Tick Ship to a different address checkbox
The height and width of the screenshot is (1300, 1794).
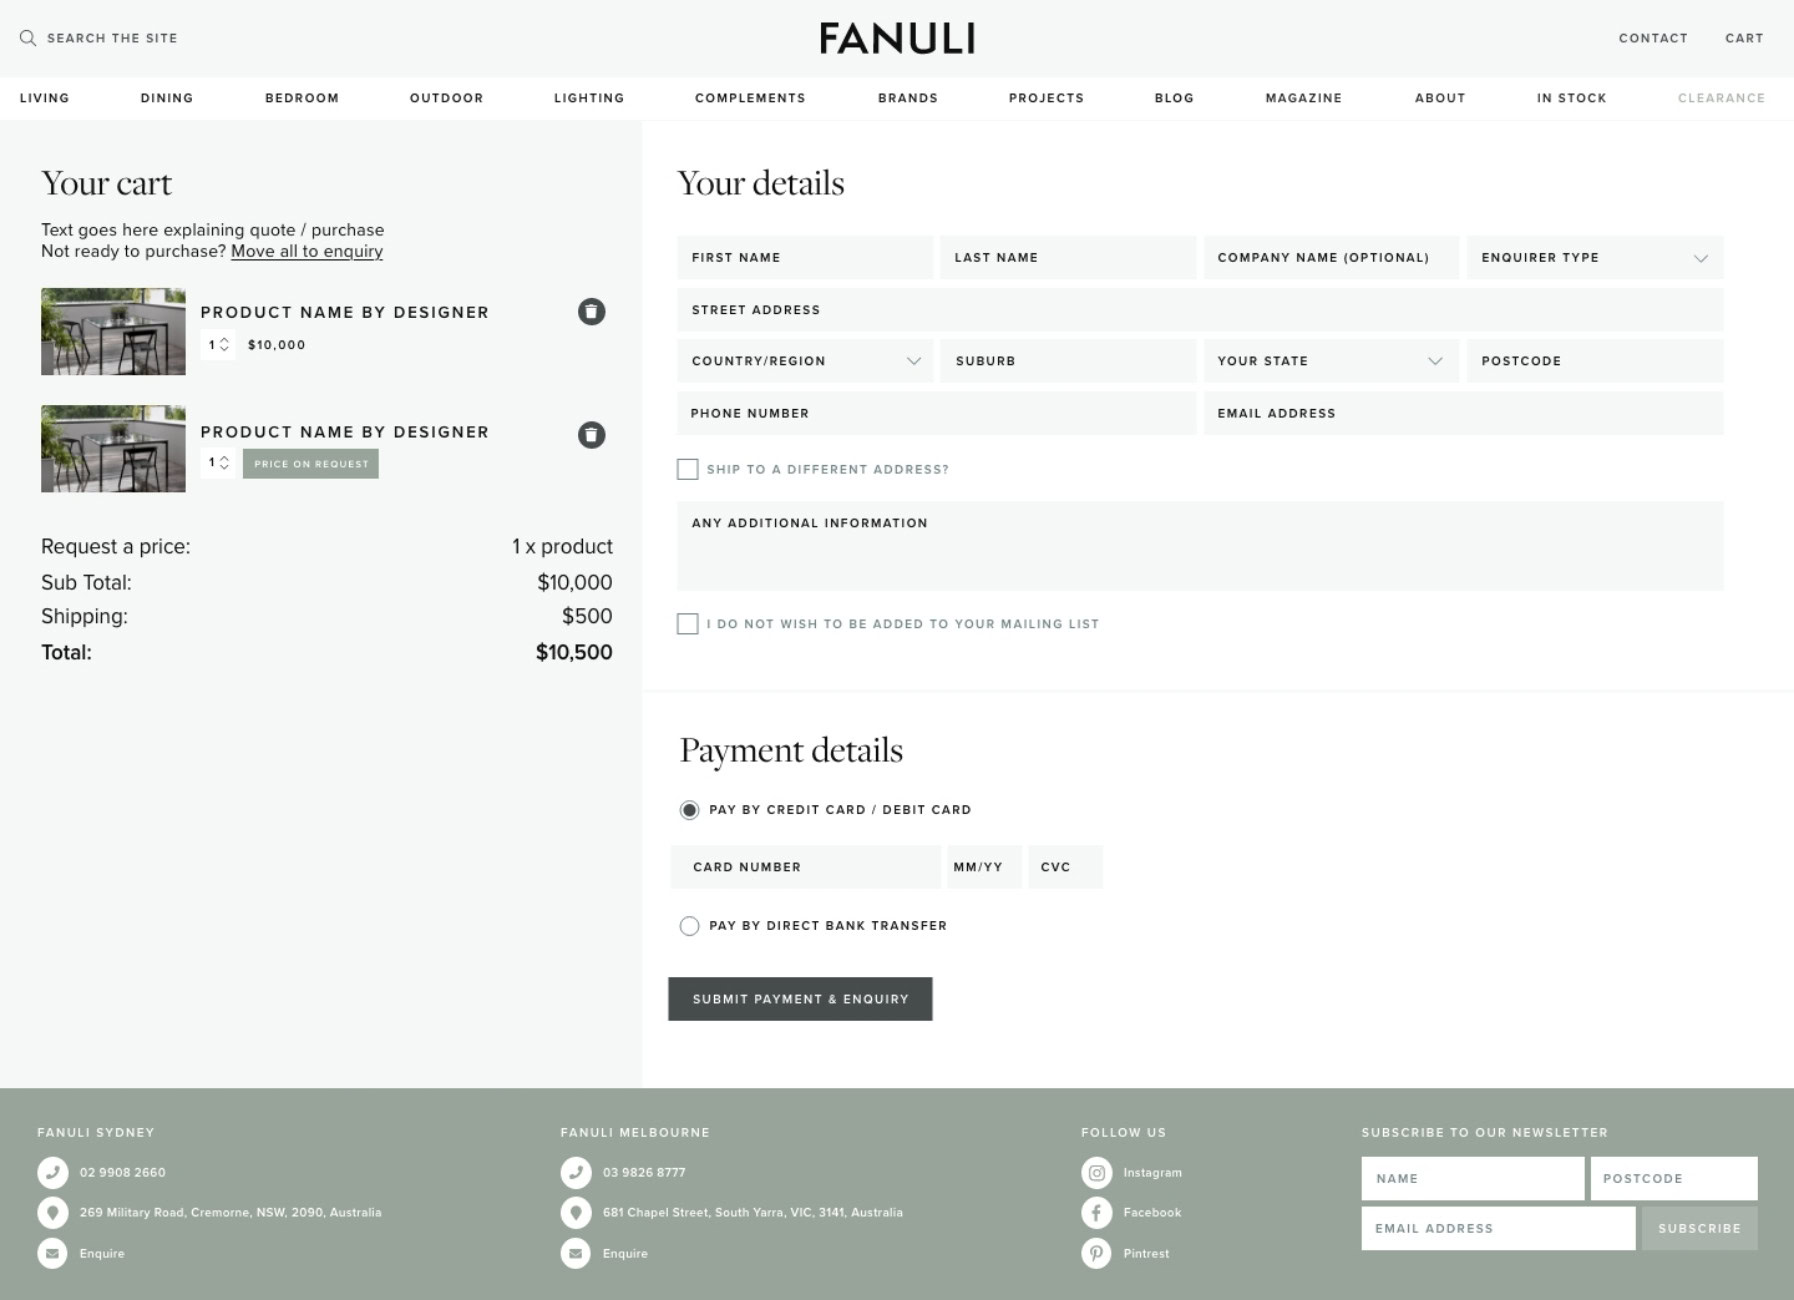pyautogui.click(x=687, y=469)
